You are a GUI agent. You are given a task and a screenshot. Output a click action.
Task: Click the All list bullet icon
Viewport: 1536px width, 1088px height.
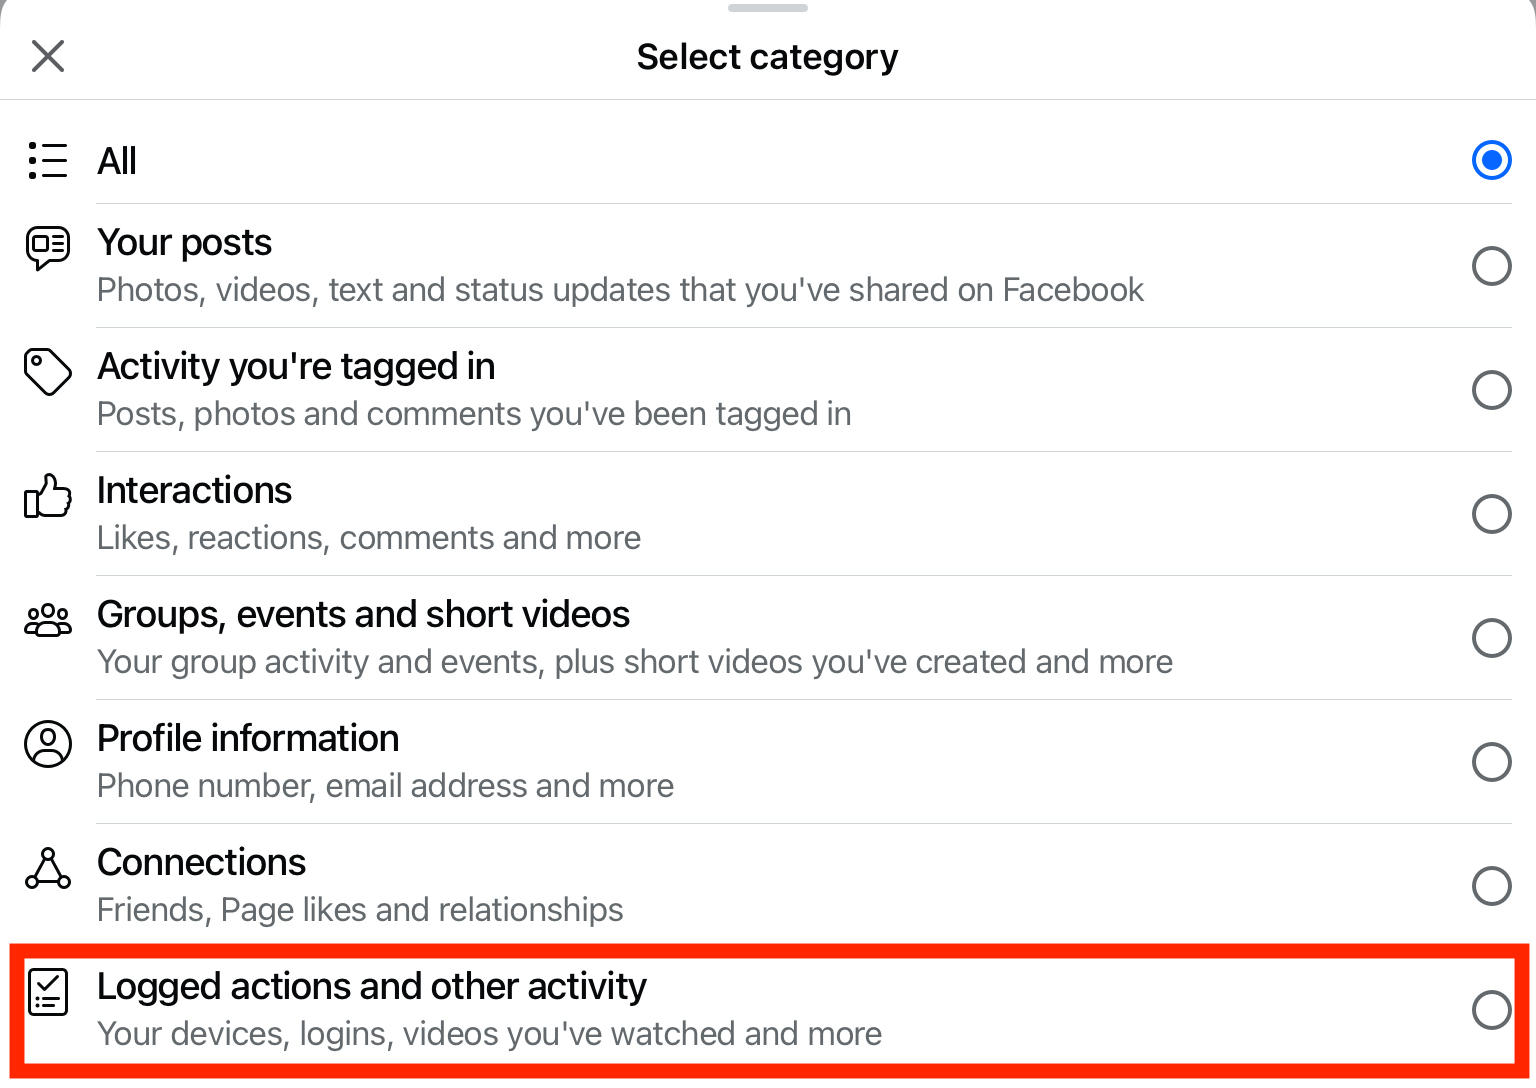point(48,160)
